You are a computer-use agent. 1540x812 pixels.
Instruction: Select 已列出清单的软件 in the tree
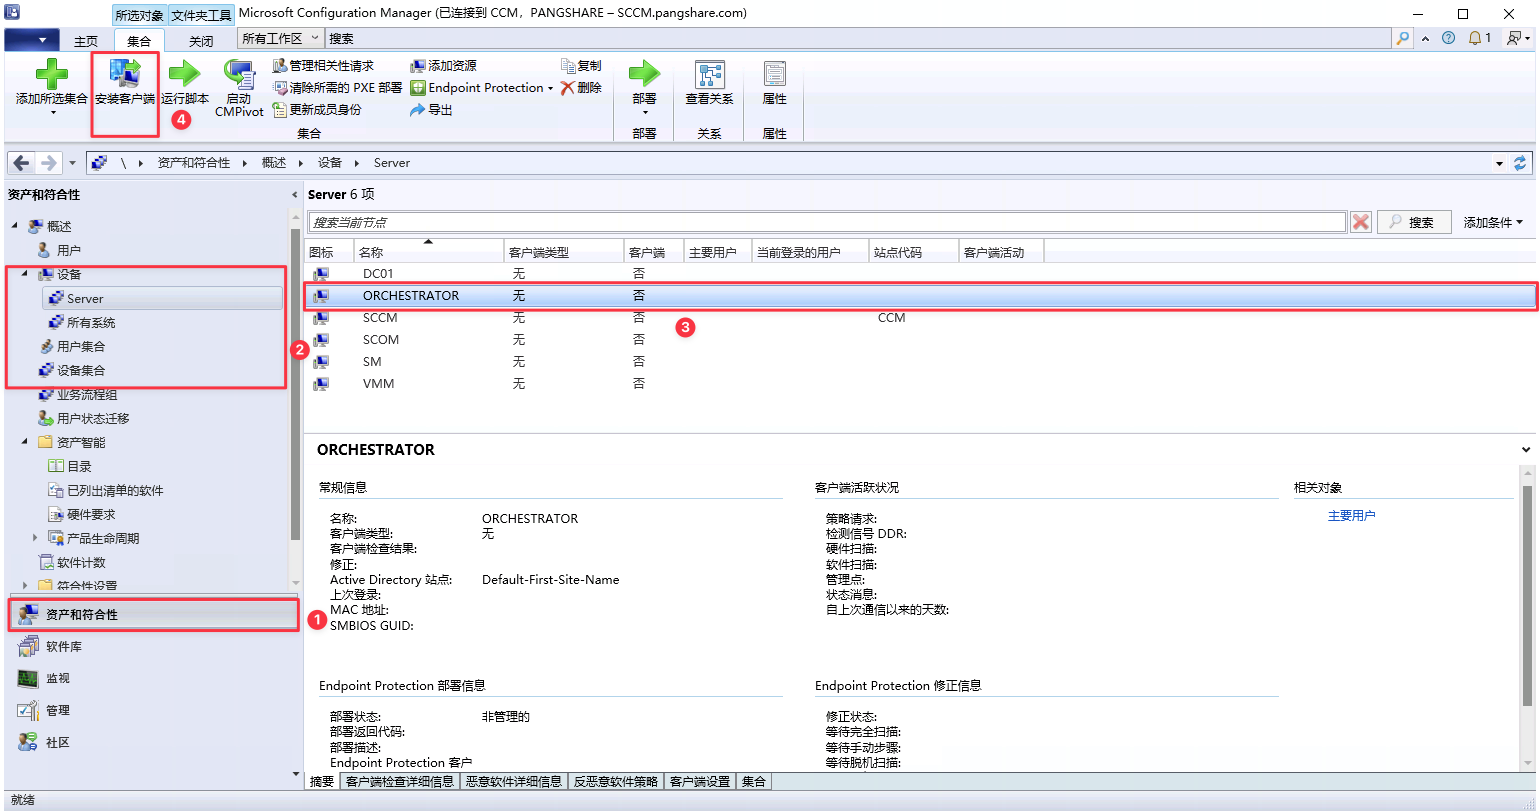click(115, 490)
